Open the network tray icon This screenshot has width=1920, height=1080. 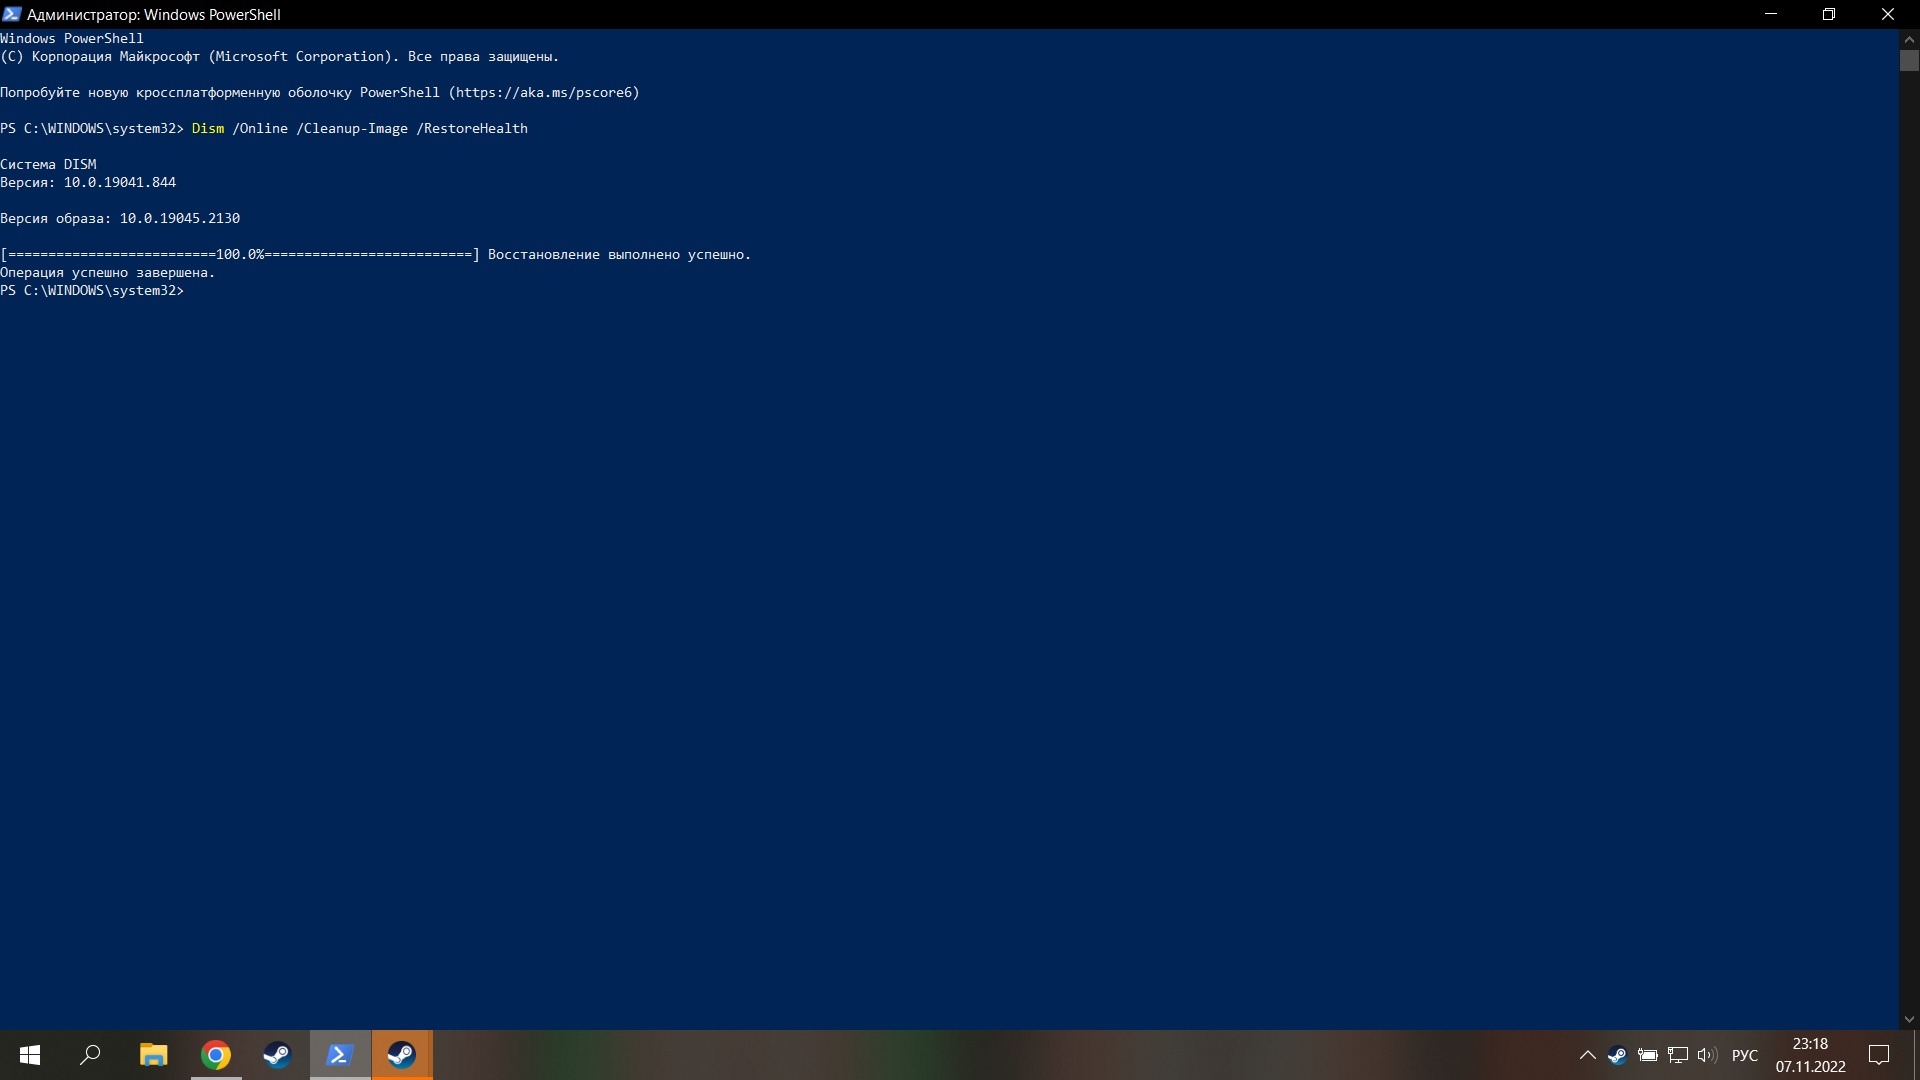tap(1678, 1055)
